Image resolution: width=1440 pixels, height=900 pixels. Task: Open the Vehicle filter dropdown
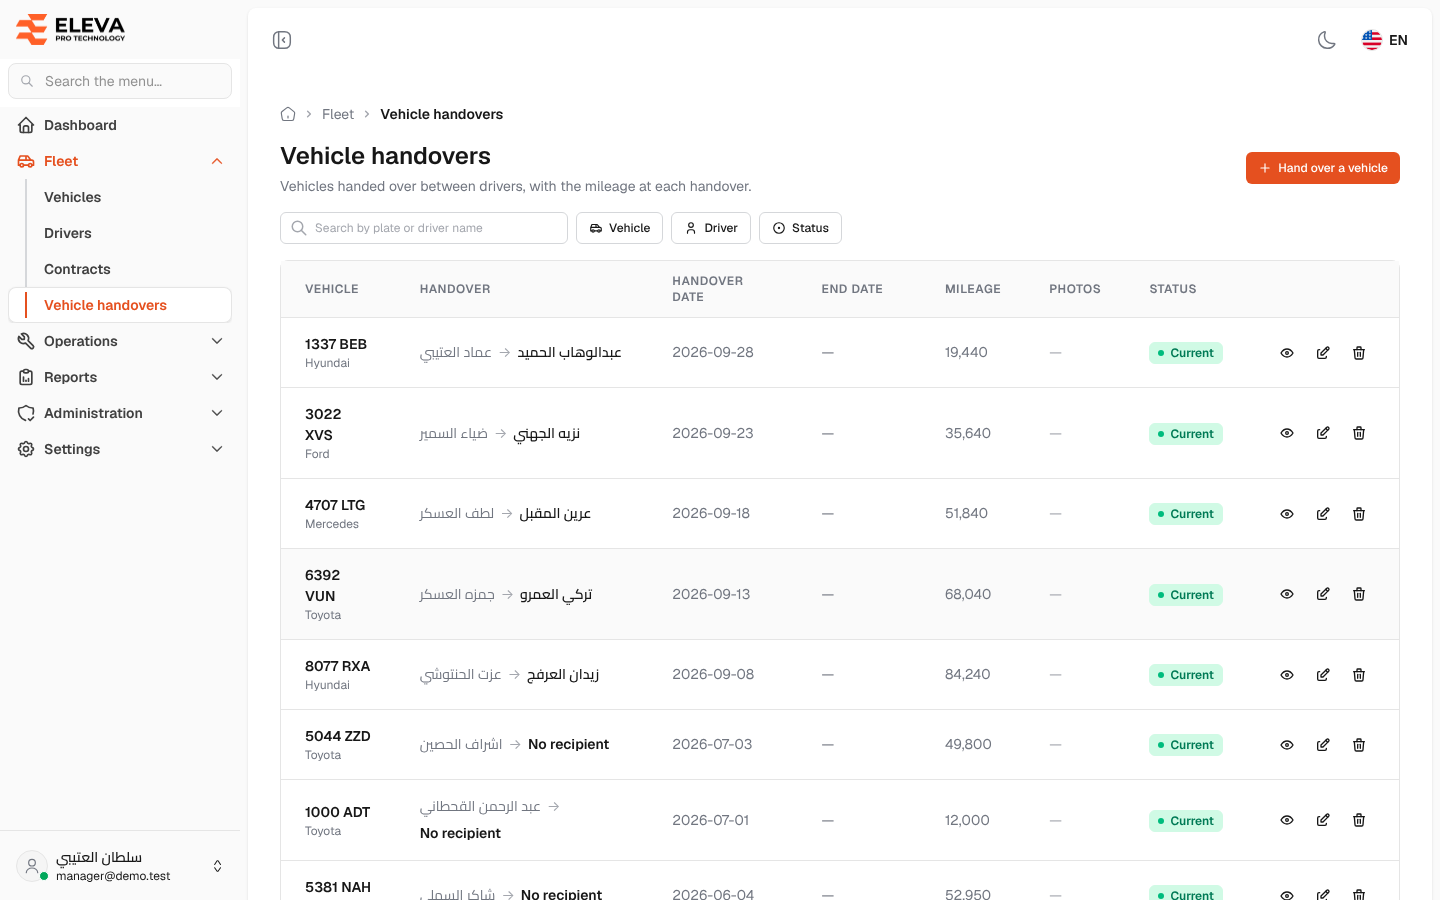(x=619, y=228)
